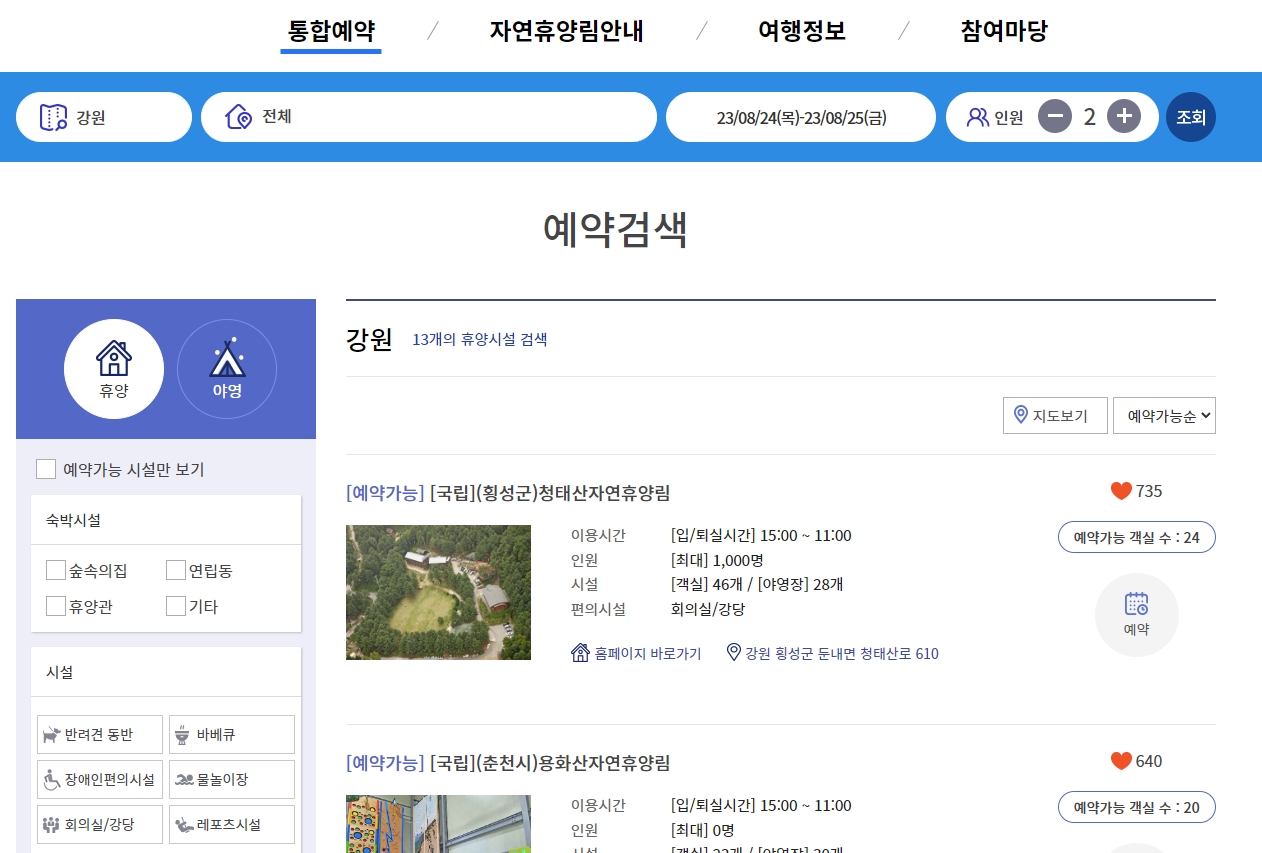Select the 물놀이장 water play filter icon

coord(231,779)
